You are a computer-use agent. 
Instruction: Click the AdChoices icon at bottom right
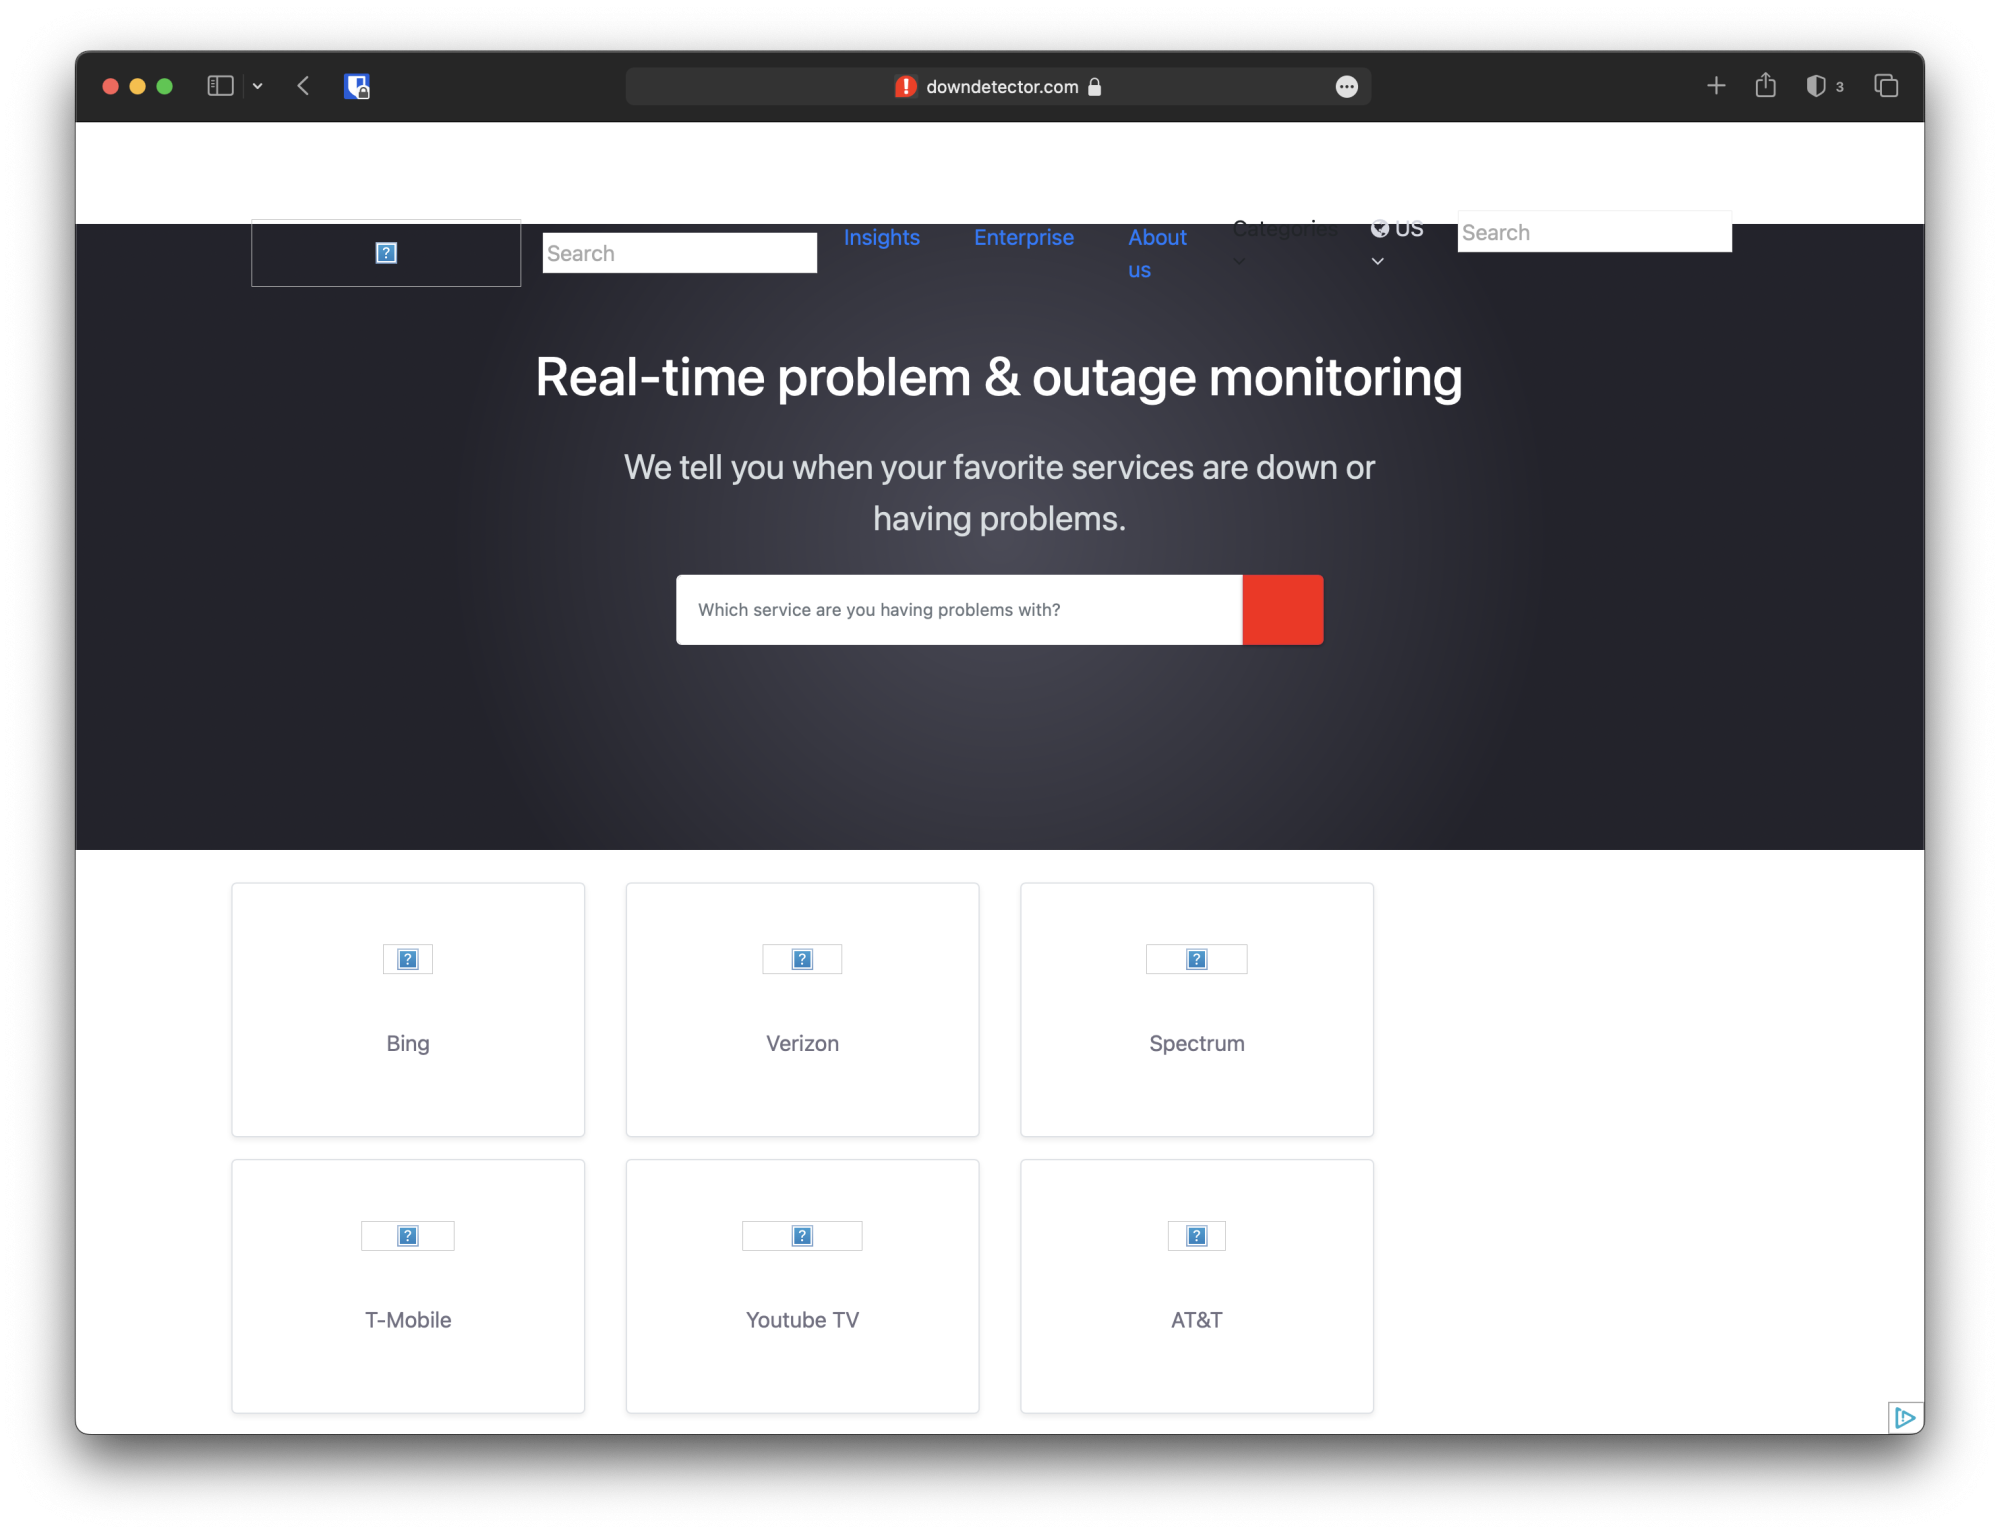point(1904,1417)
